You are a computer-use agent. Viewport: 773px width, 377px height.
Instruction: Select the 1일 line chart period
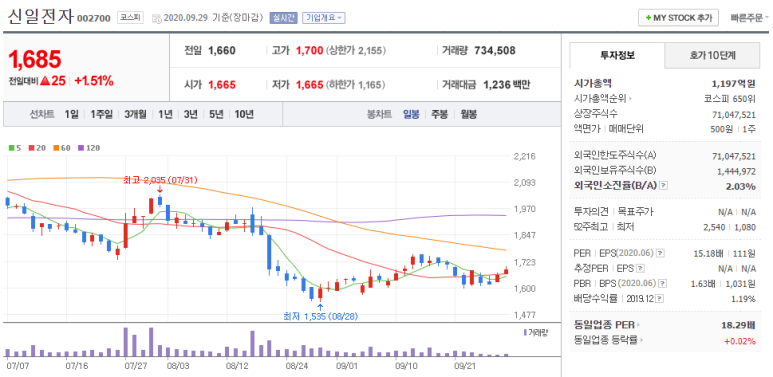pos(71,114)
